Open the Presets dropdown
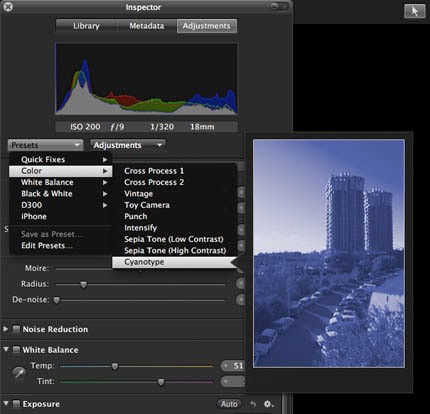Viewport: 430px width, 414px height. [45, 145]
